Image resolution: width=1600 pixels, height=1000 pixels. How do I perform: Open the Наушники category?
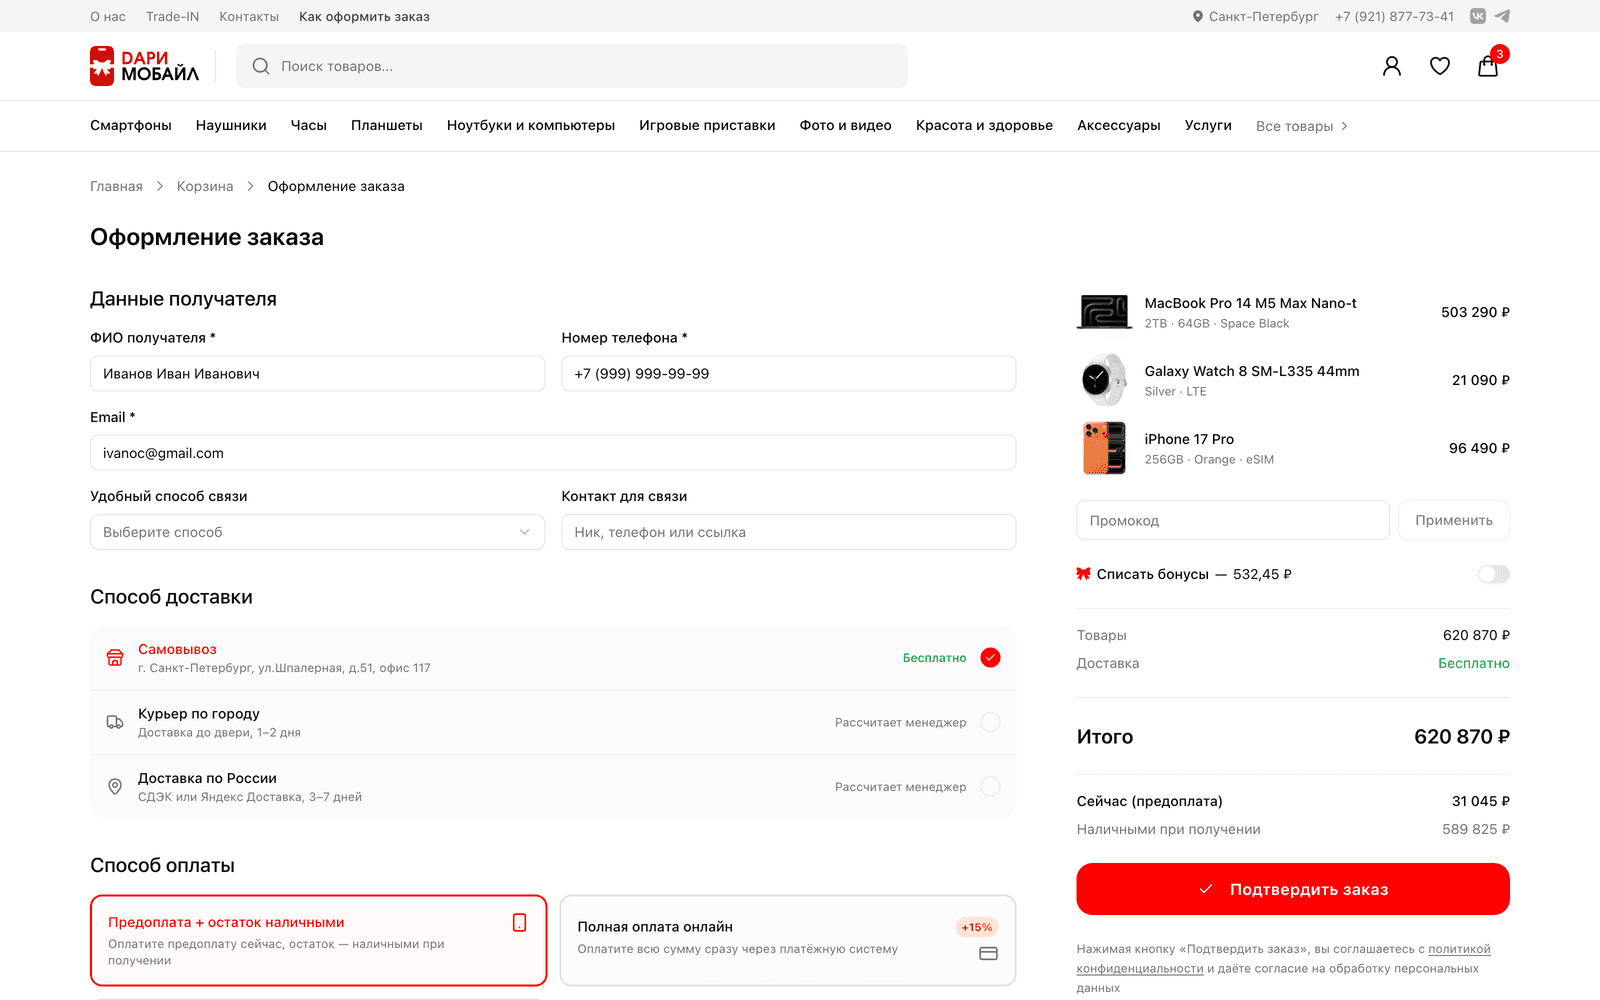[x=231, y=126]
